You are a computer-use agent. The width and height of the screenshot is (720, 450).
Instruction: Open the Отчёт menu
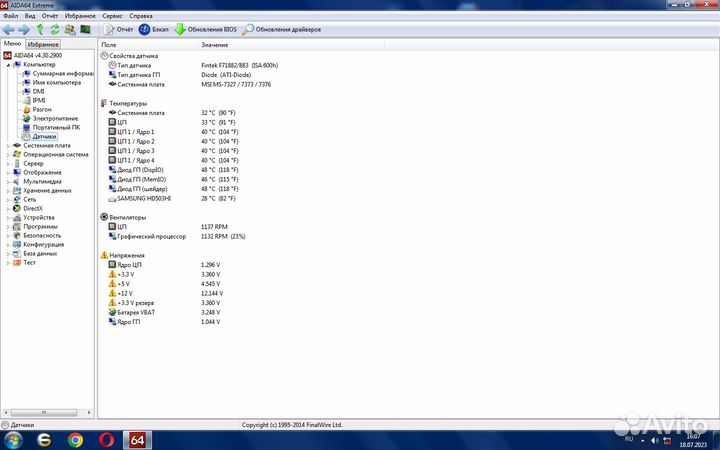coord(50,16)
